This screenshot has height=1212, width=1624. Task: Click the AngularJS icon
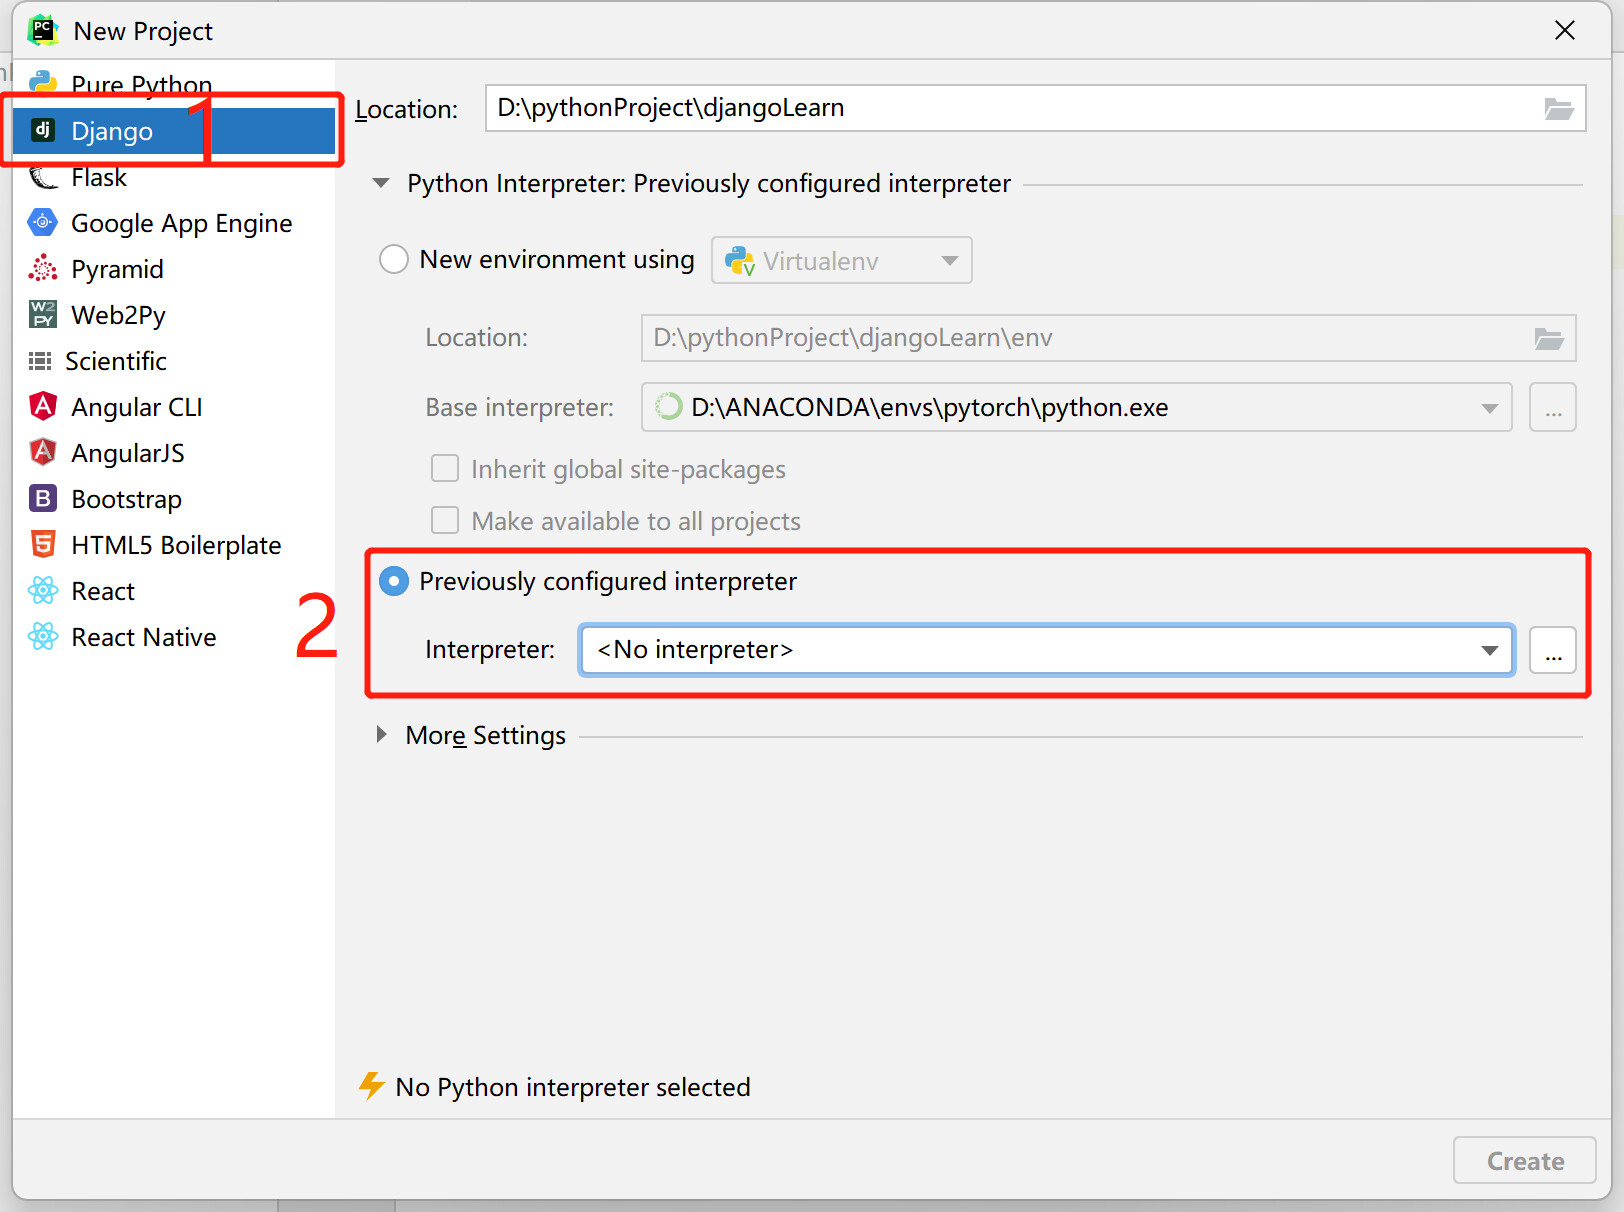tap(43, 452)
